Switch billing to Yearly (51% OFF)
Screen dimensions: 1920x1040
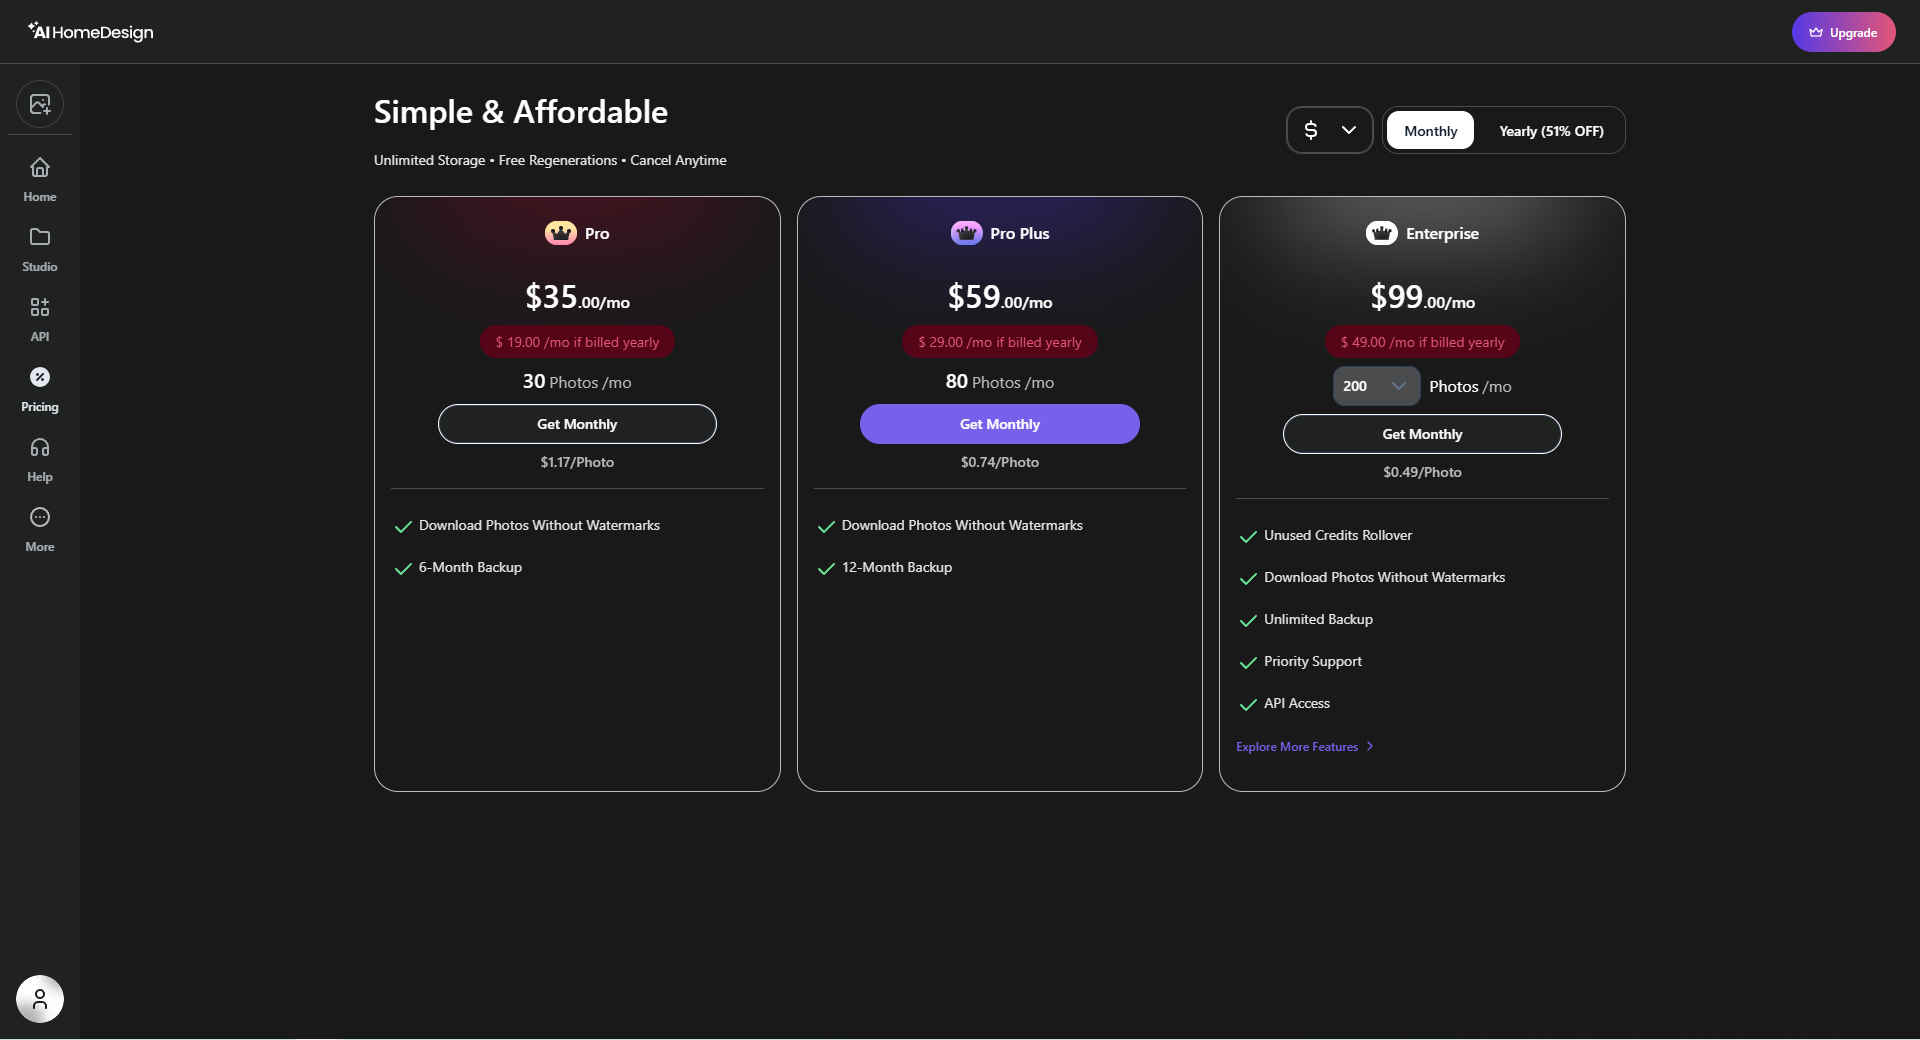(1551, 131)
